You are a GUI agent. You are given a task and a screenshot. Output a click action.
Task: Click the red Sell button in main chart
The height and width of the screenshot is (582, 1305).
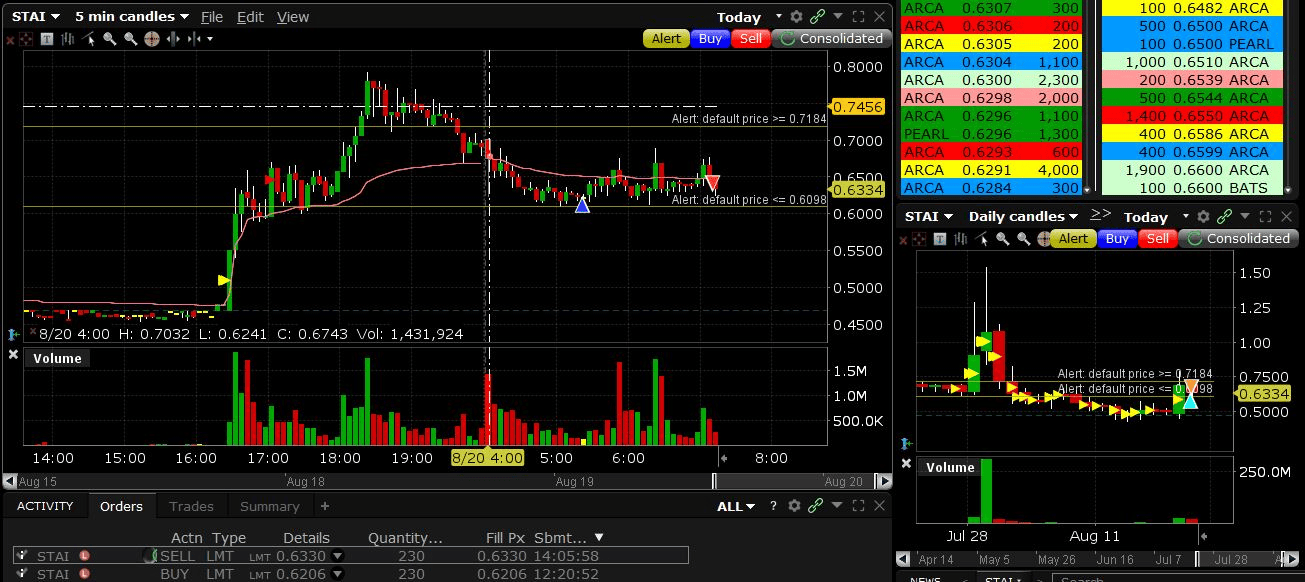[x=750, y=39]
